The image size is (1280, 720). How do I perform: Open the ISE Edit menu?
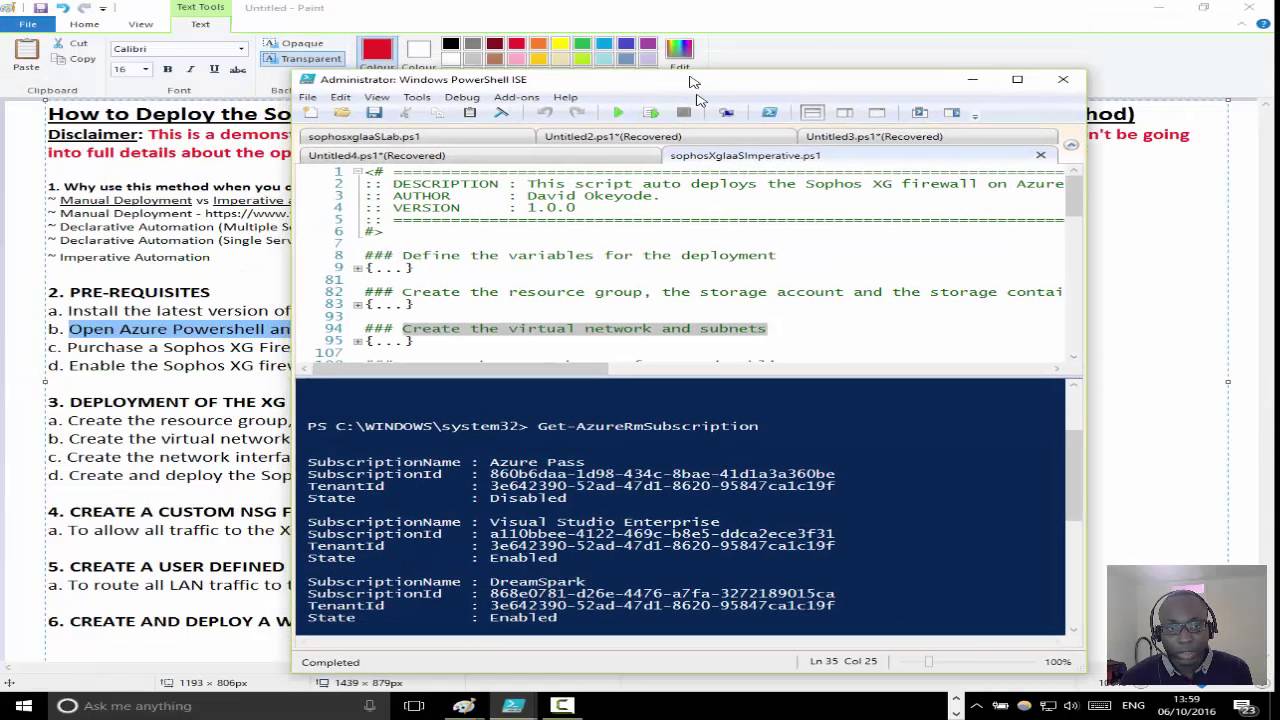coord(341,97)
